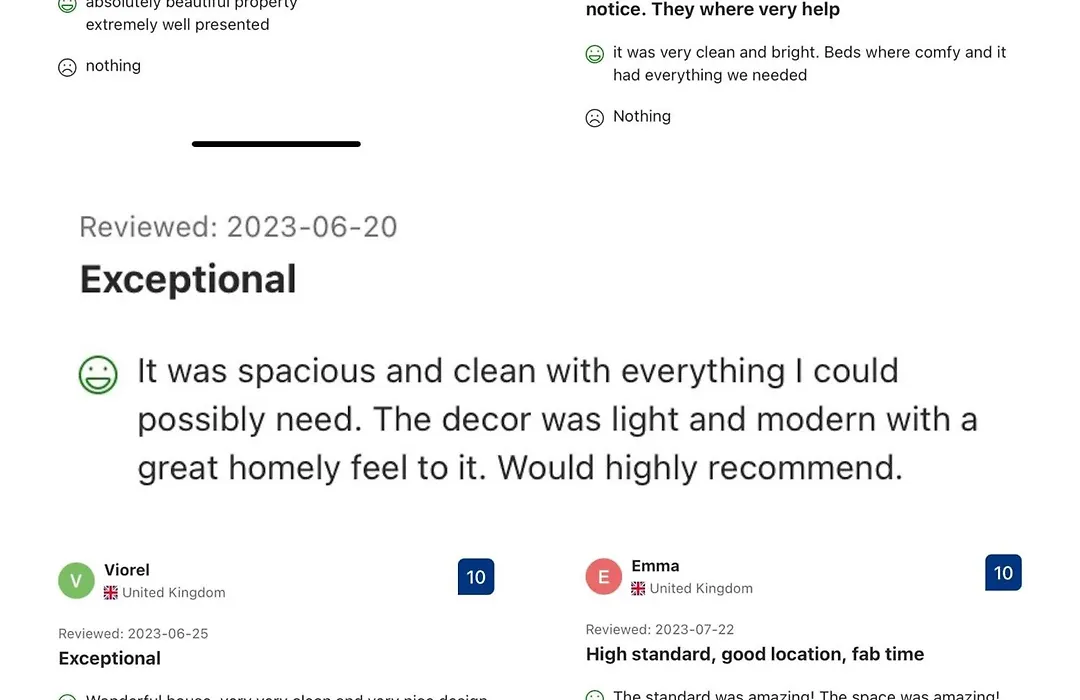Viewport: 1080px width, 700px height.
Task: Click the 'Reviewed: 2023-06-25' date under Viorel
Action: [x=133, y=633]
